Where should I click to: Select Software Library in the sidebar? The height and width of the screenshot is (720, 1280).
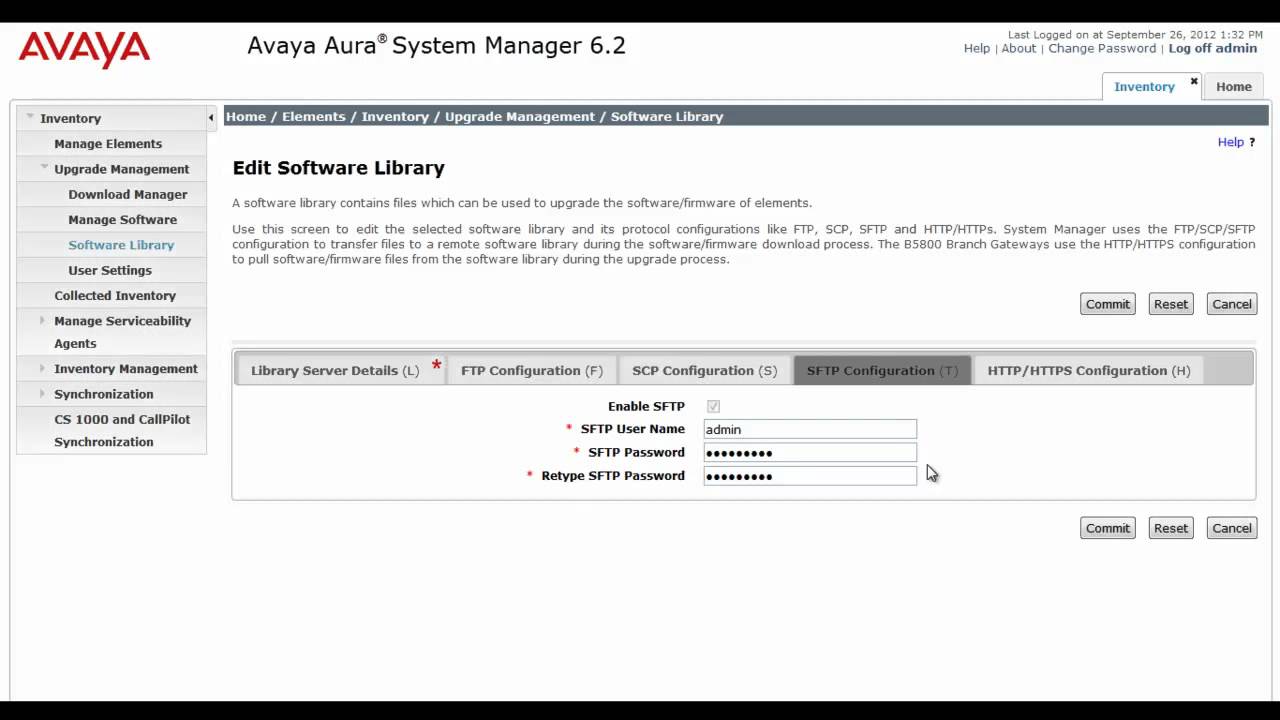click(121, 245)
